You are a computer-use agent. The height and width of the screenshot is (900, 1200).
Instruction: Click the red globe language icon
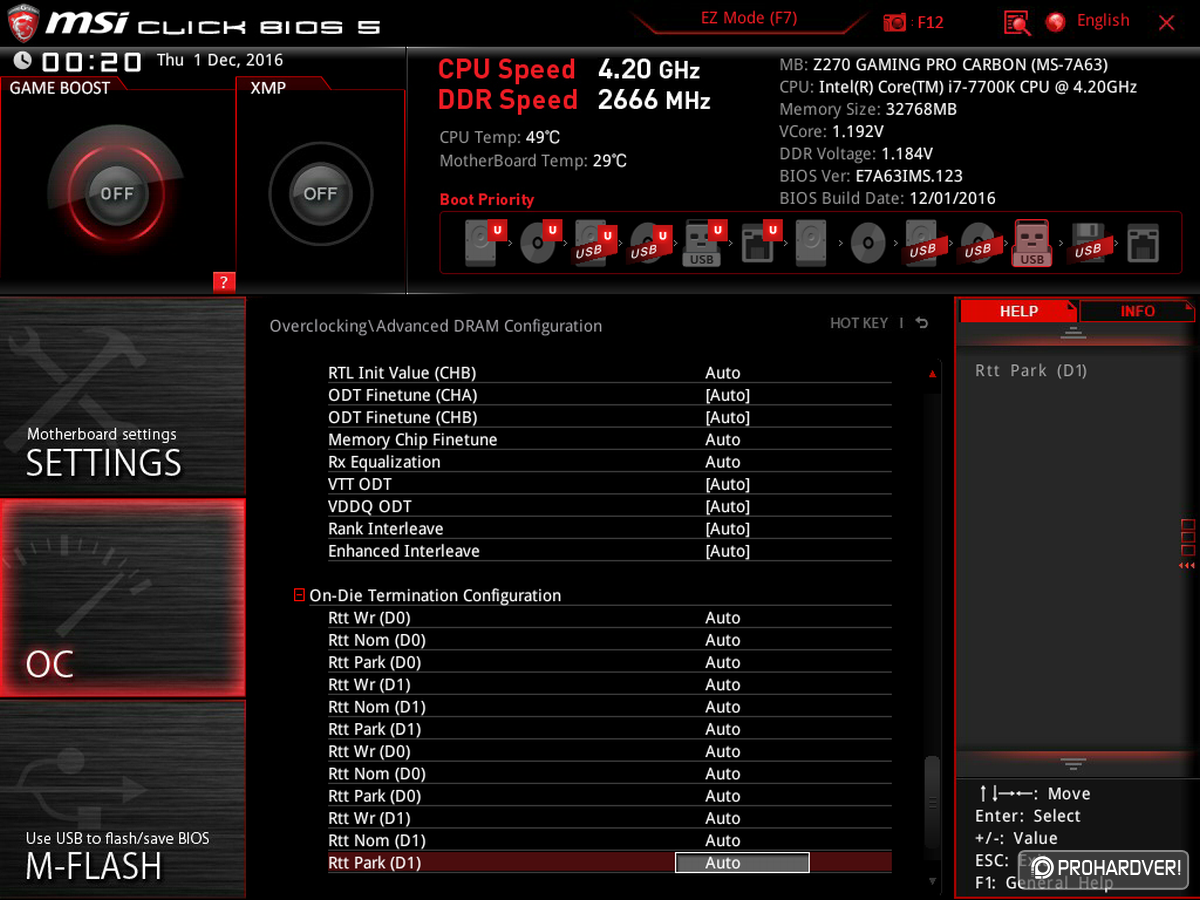point(1055,22)
